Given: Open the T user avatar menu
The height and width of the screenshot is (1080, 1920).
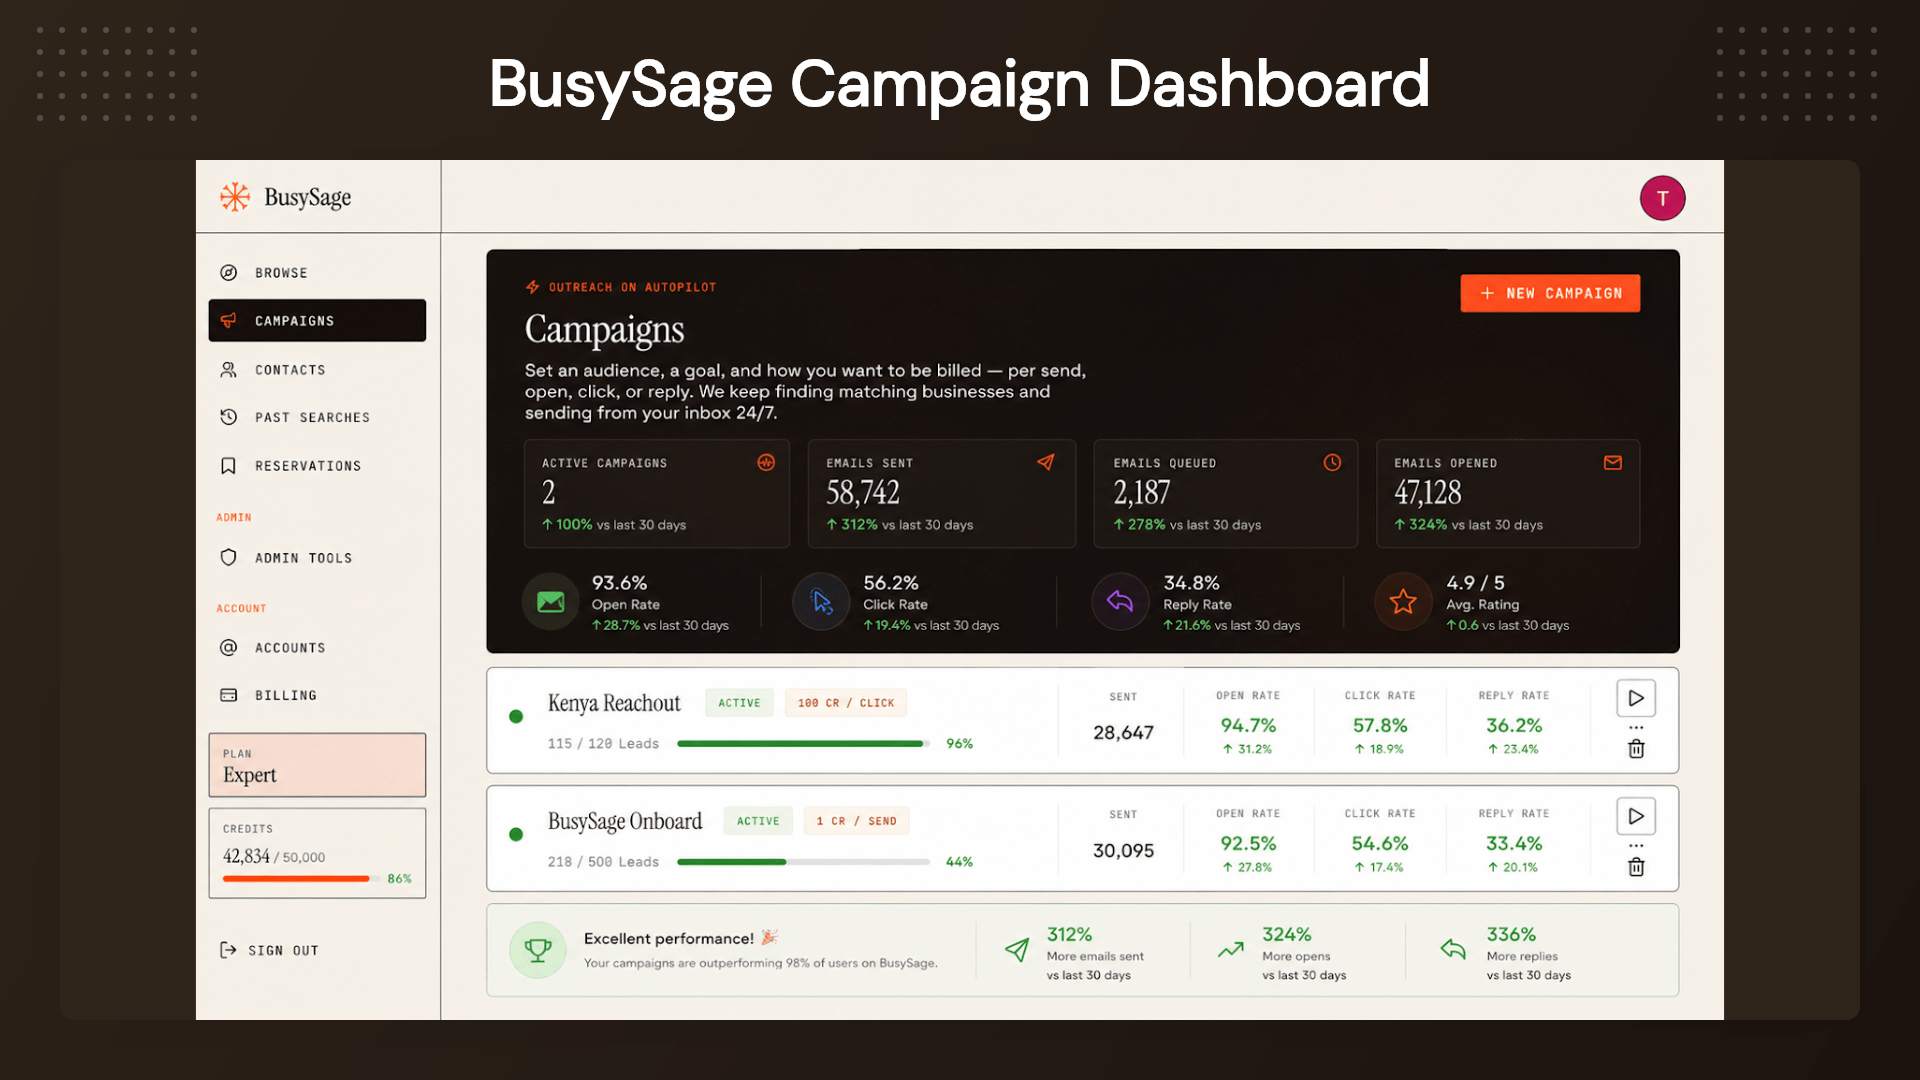Looking at the screenshot, I should [1662, 198].
